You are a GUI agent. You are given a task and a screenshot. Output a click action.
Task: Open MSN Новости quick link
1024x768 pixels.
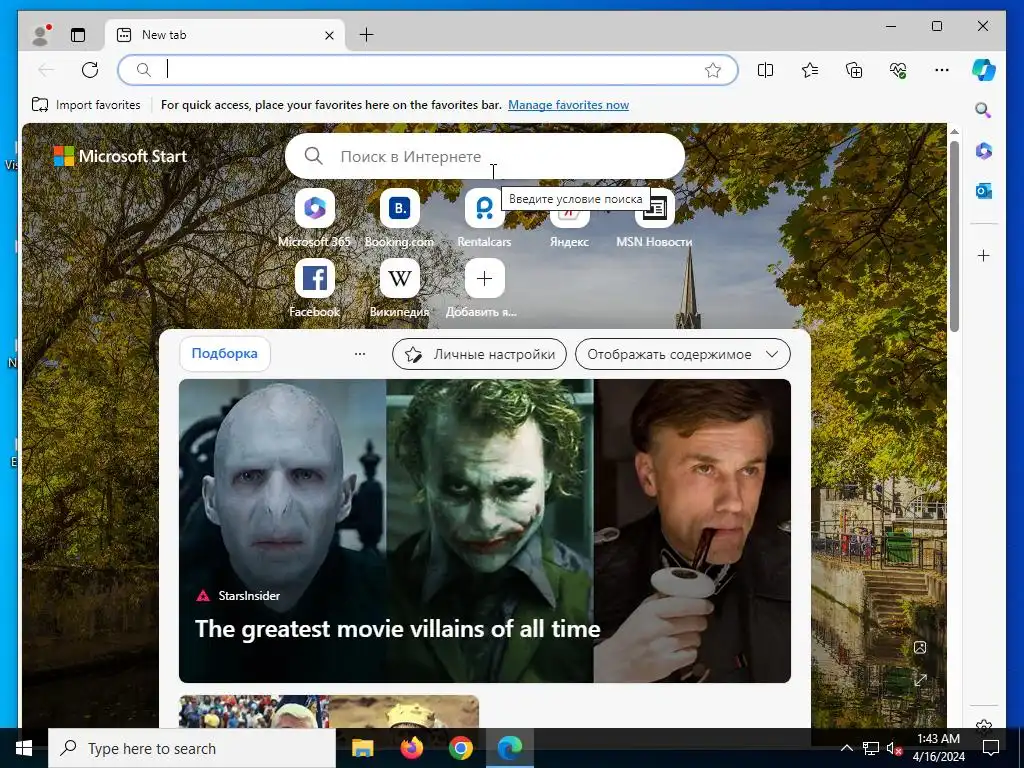(654, 219)
